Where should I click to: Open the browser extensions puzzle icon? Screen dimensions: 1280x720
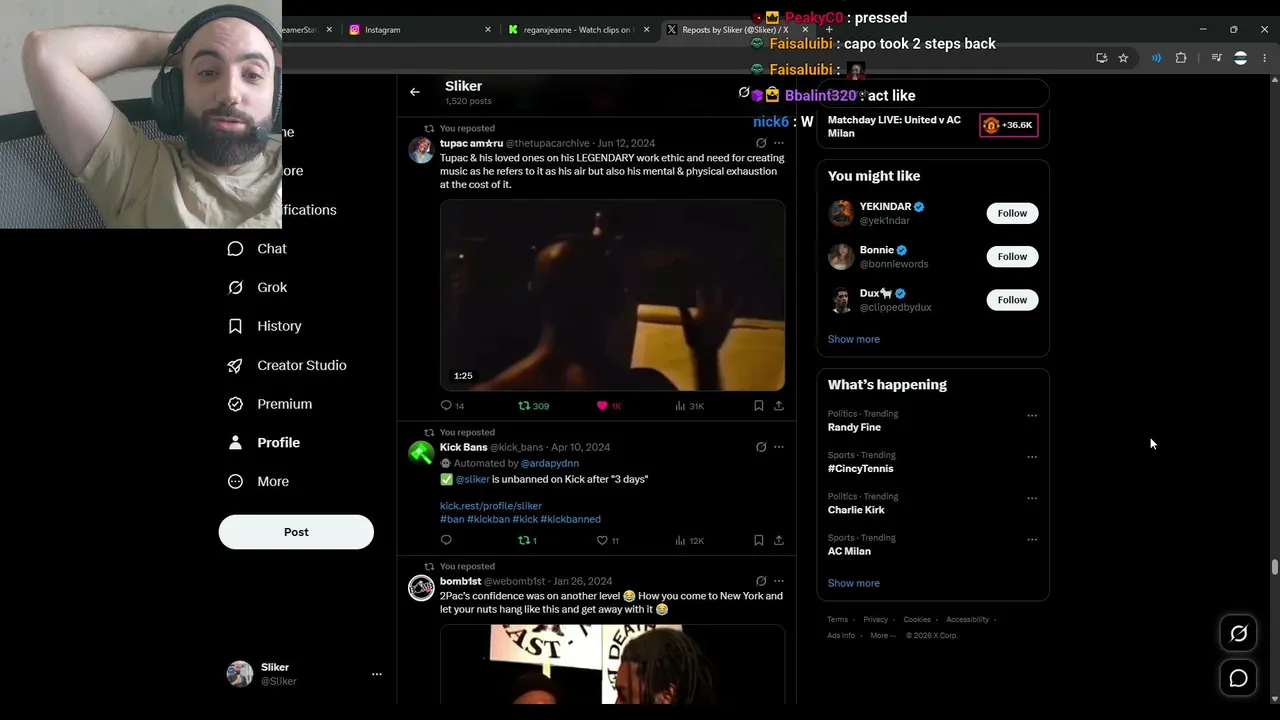coord(1181,58)
